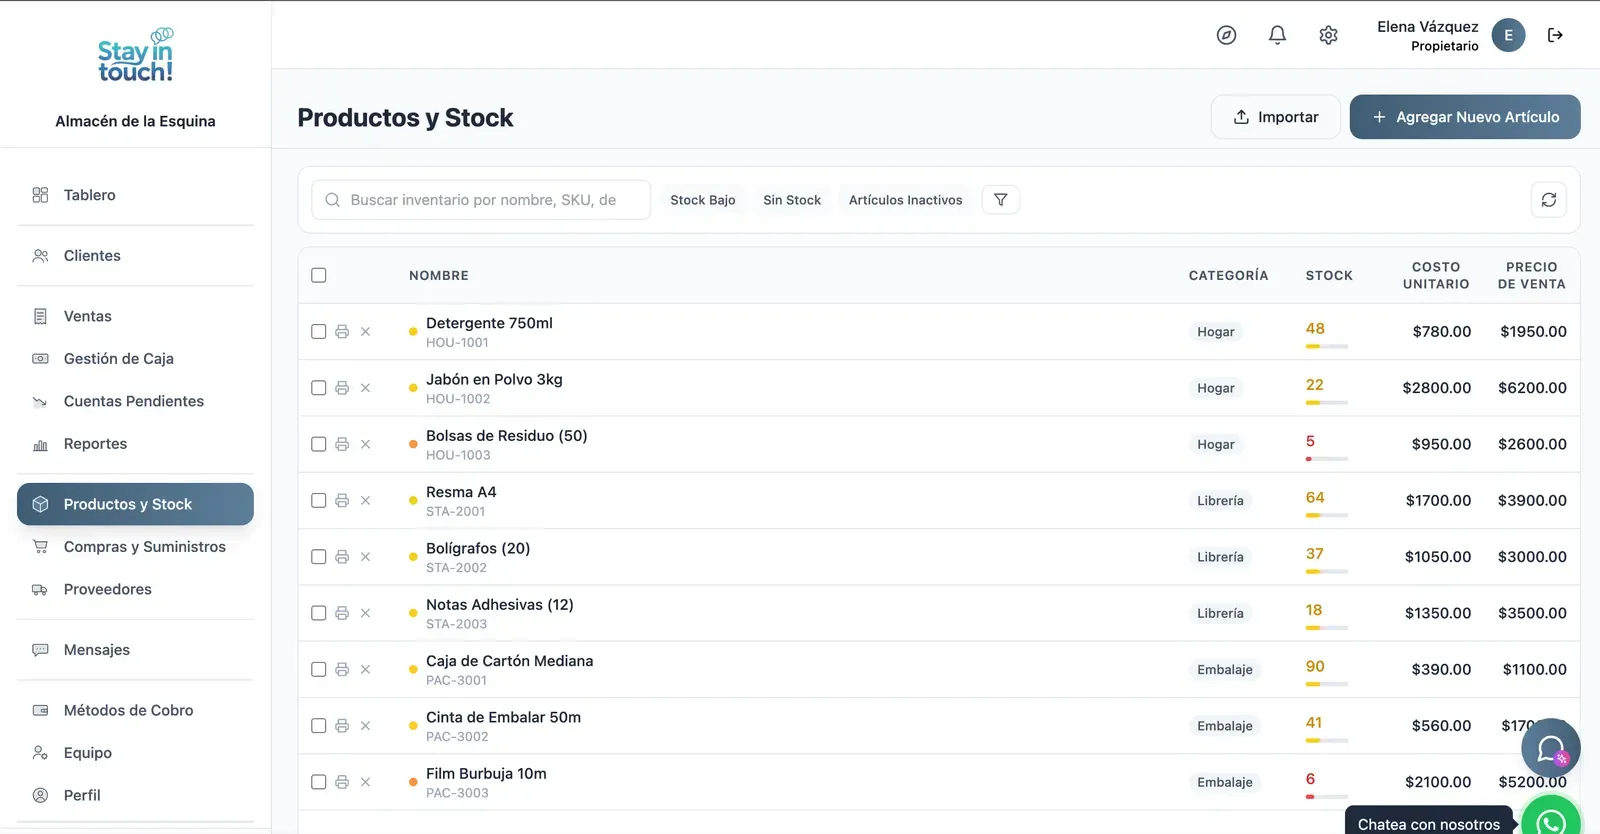Navigate to Compras y Suministros
The width and height of the screenshot is (1600, 834).
click(x=135, y=547)
